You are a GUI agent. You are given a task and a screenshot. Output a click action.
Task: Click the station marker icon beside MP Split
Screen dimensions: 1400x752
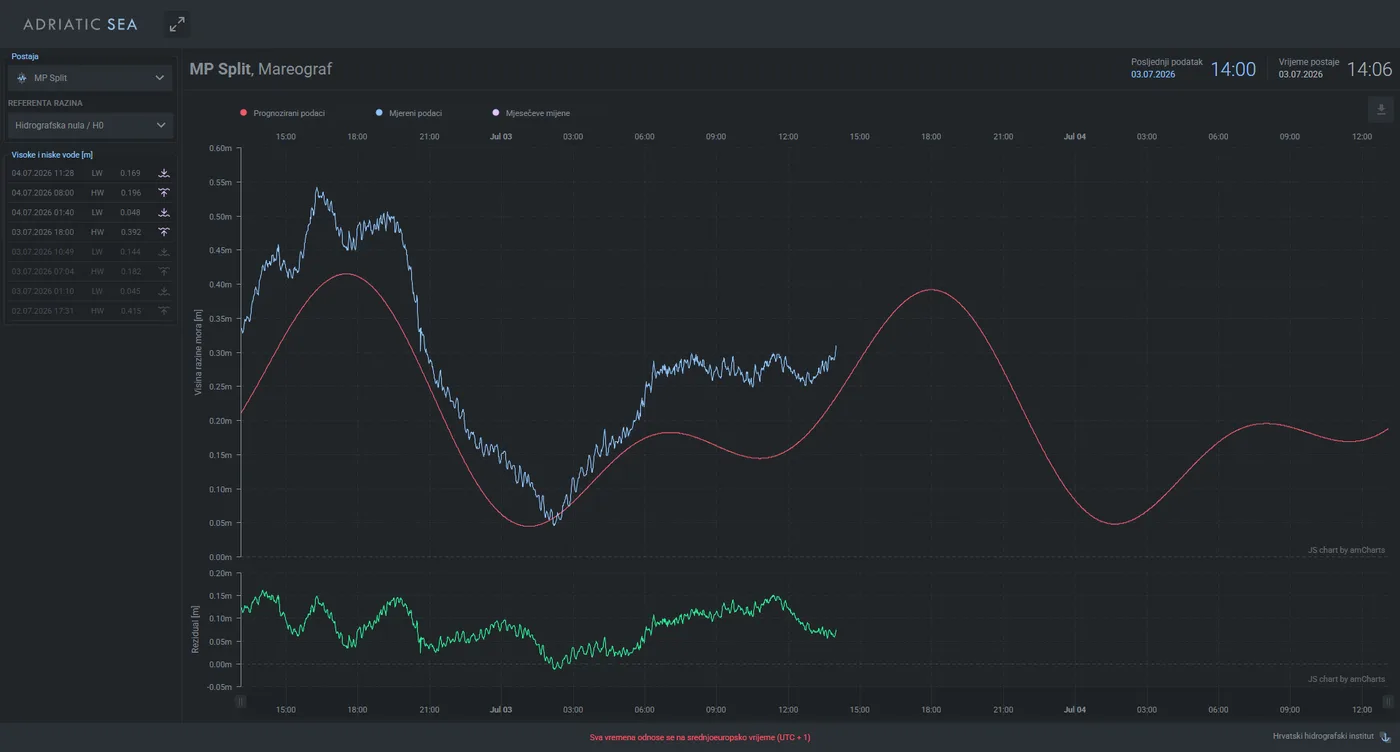click(x=22, y=78)
